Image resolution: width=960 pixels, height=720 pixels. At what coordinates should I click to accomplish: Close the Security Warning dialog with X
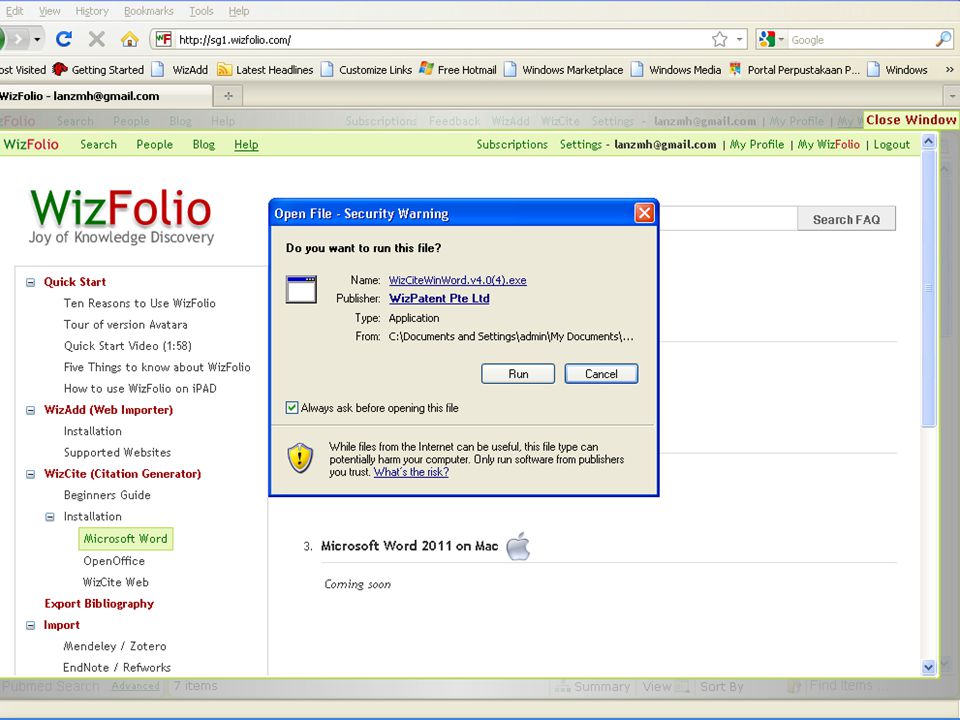pyautogui.click(x=644, y=213)
